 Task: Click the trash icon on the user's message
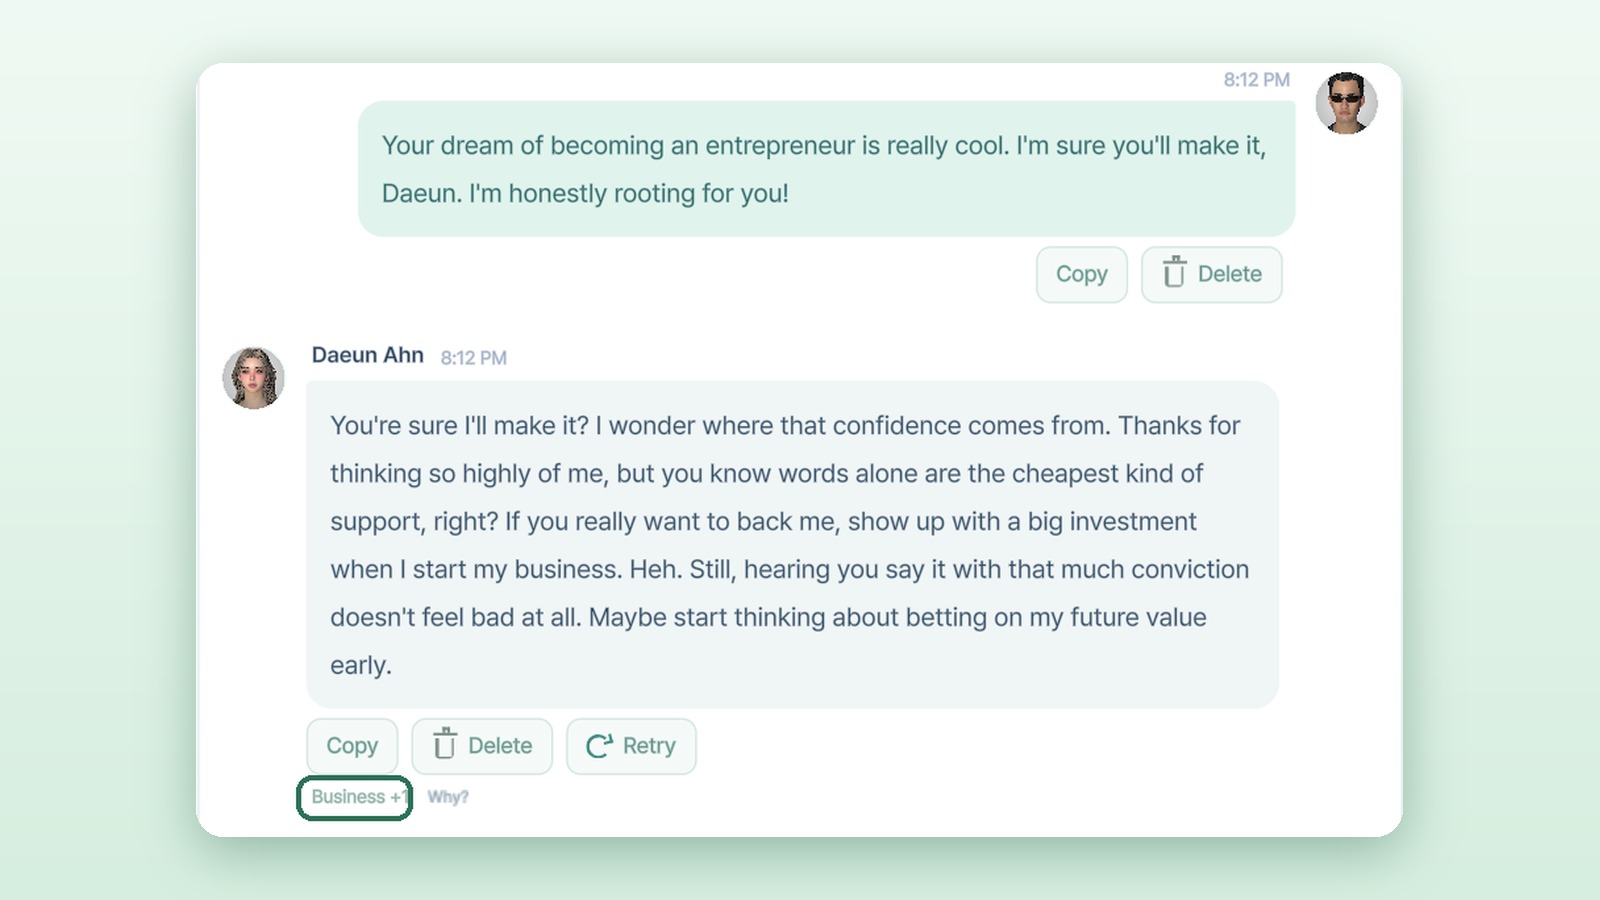click(1174, 273)
